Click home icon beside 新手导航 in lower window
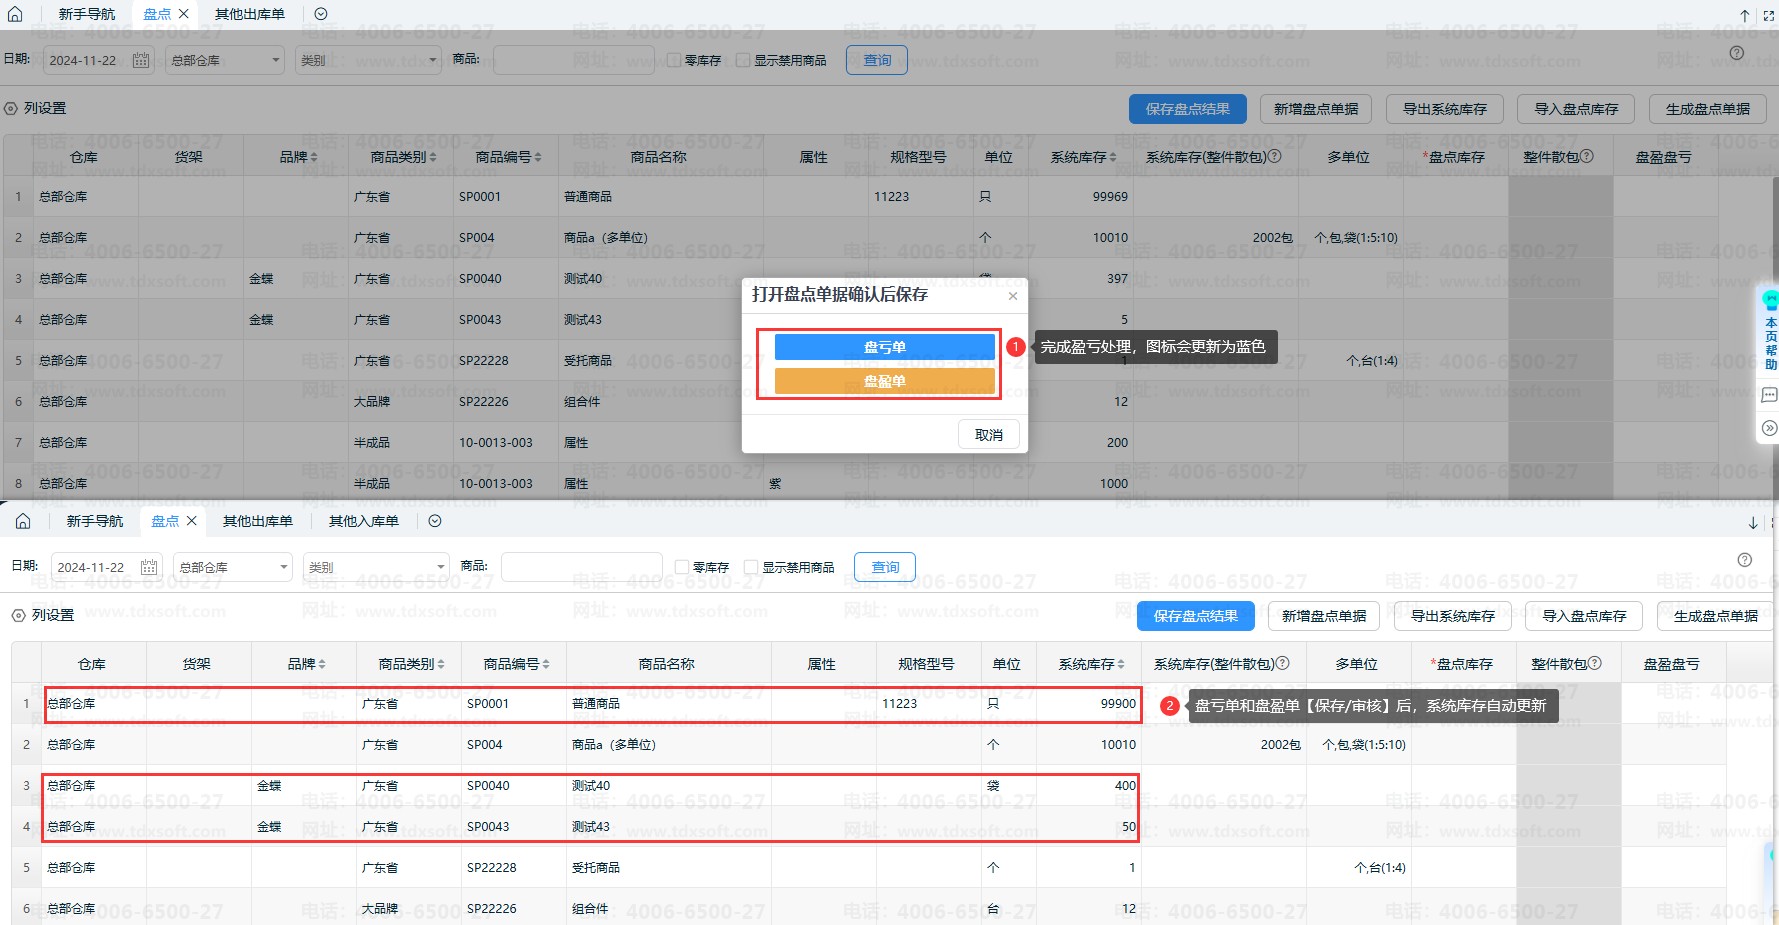 (23, 521)
